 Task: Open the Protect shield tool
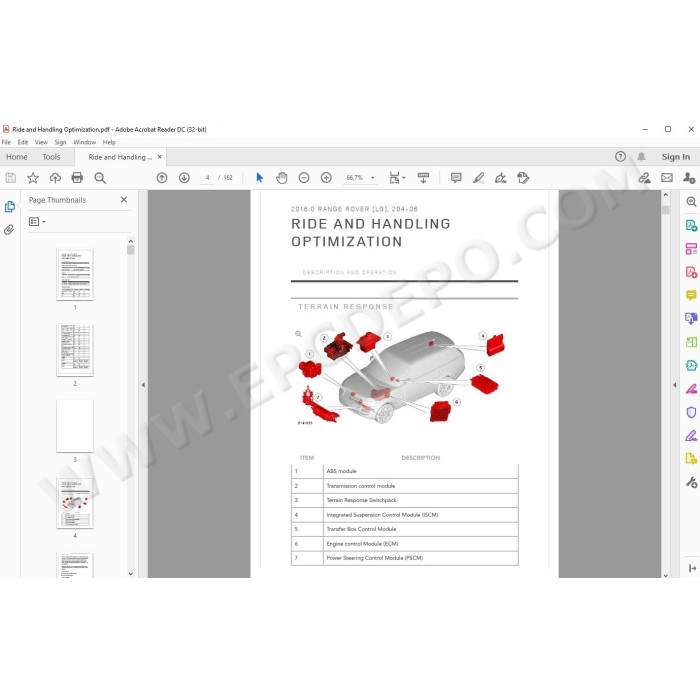pyautogui.click(x=691, y=412)
